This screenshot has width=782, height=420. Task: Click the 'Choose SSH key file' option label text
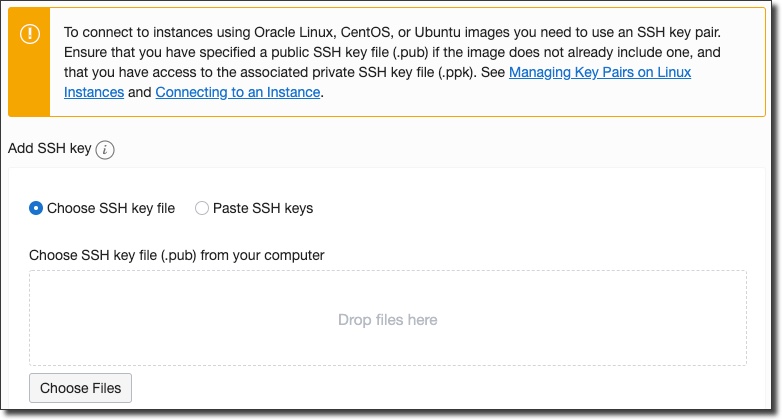111,208
